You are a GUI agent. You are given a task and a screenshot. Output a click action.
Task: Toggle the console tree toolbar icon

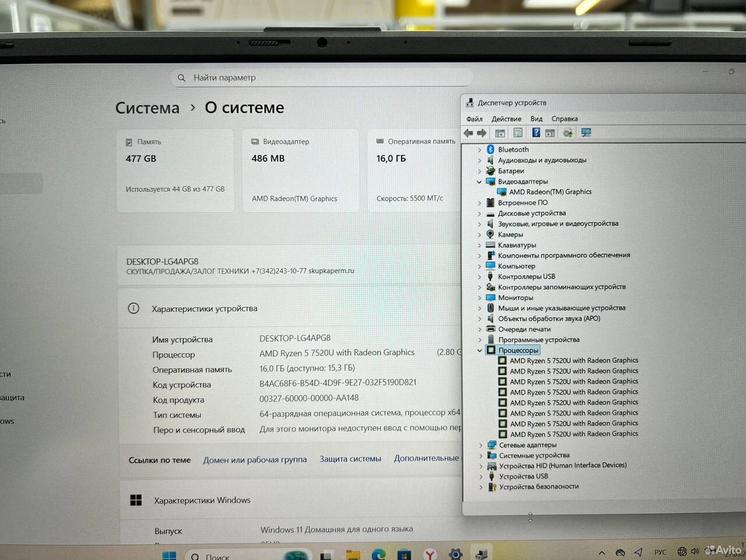[500, 133]
